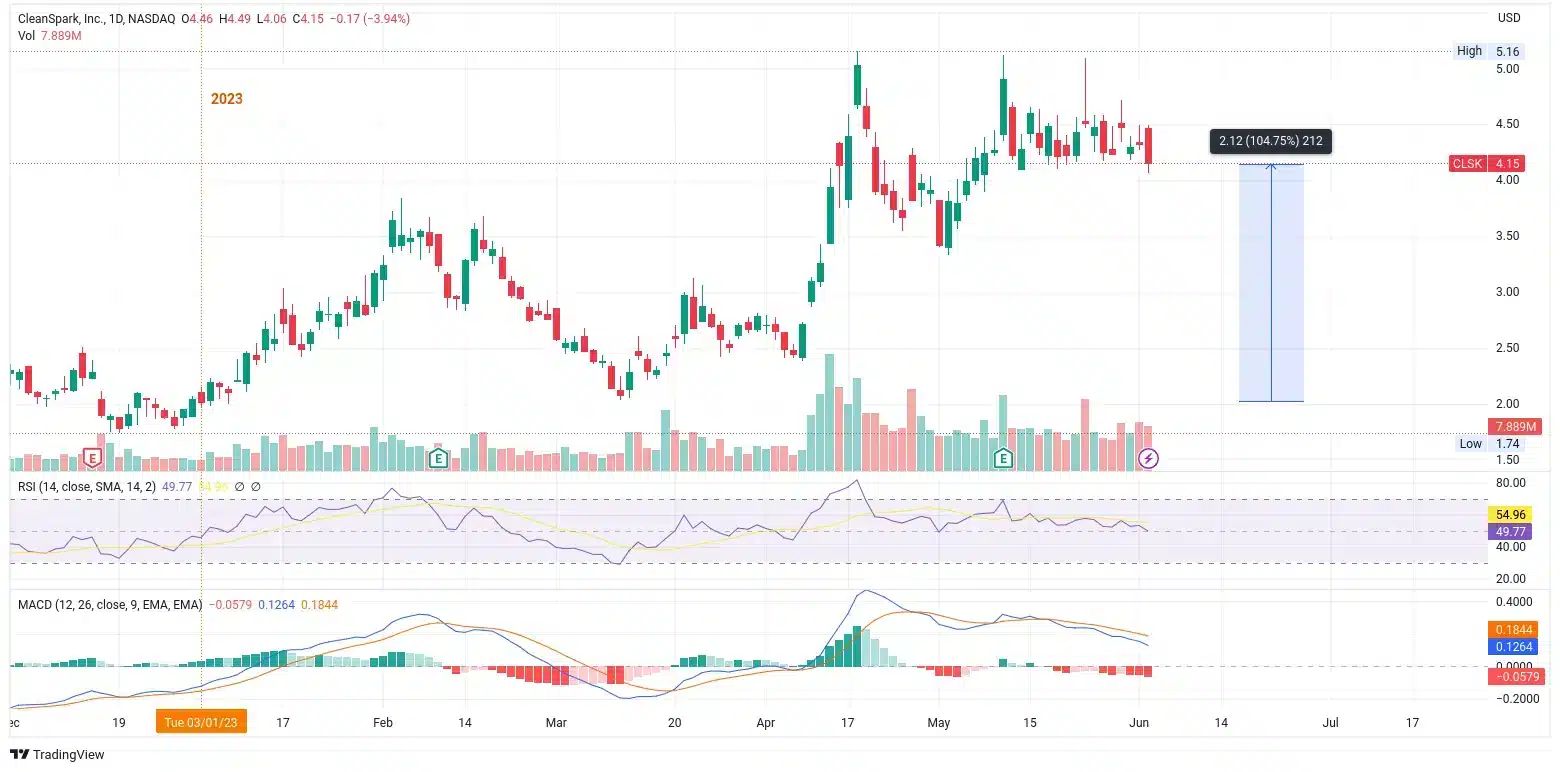
Task: Click the red -0.0579 histogram axis label
Action: pos(1515,677)
